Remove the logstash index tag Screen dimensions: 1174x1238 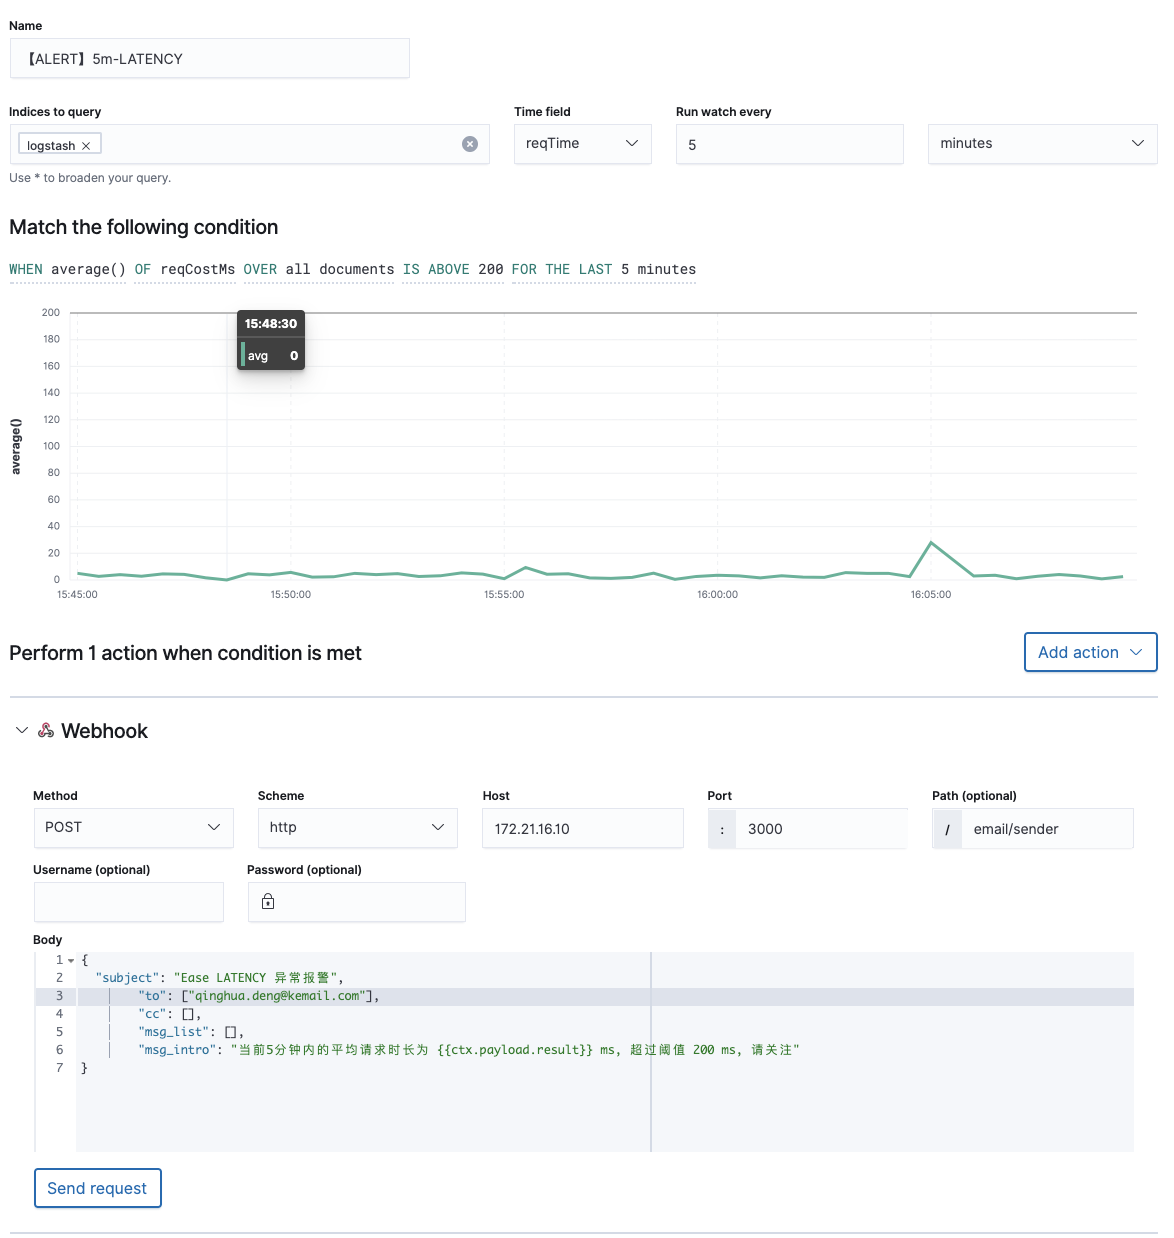tap(86, 146)
